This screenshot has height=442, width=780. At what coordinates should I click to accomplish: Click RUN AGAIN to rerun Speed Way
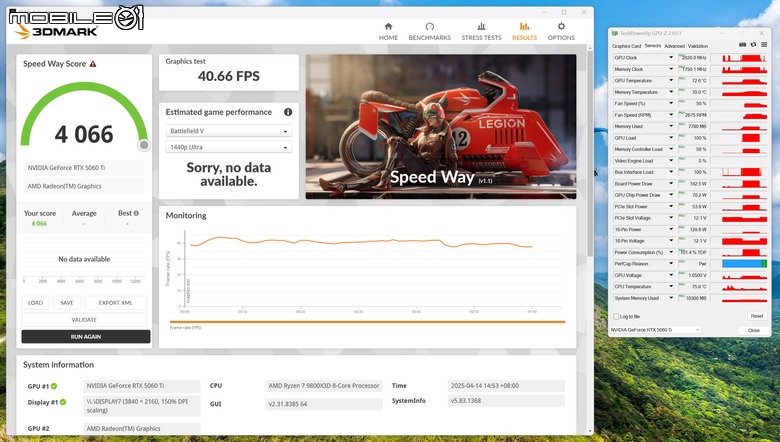(x=86, y=337)
